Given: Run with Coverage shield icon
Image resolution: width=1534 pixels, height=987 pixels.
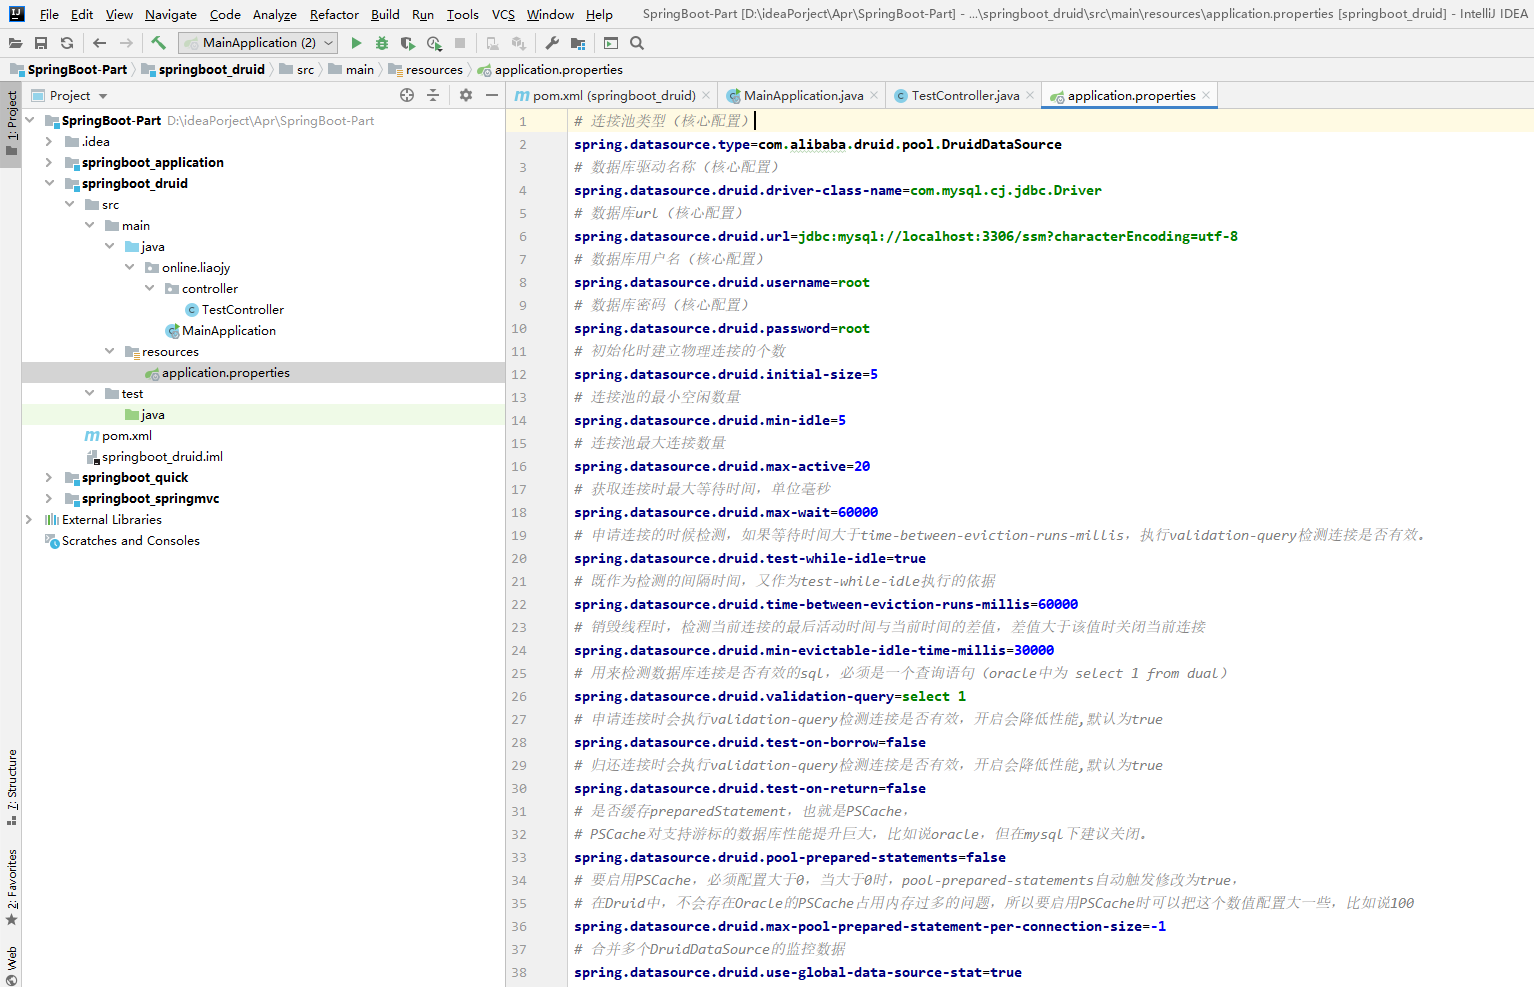Looking at the screenshot, I should [407, 43].
